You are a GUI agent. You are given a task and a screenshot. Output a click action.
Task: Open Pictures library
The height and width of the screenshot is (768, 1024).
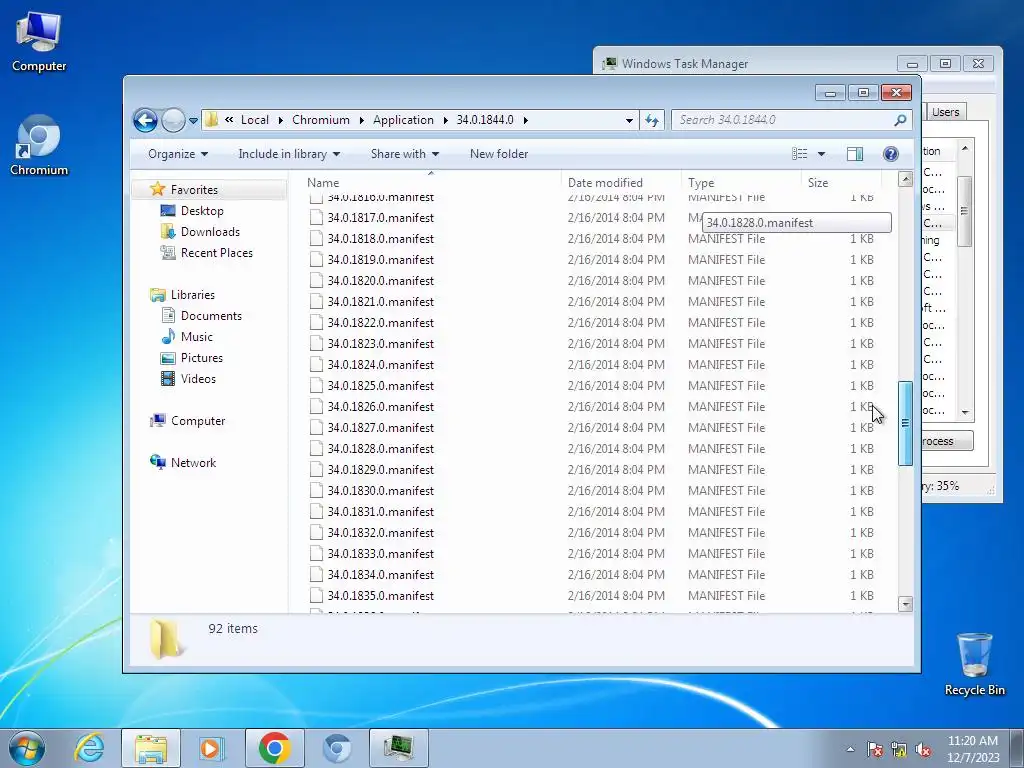click(x=201, y=358)
